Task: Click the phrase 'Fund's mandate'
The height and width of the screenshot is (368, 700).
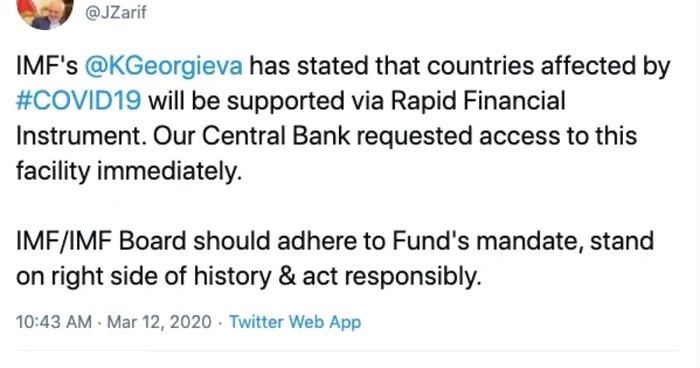Action: coord(488,241)
